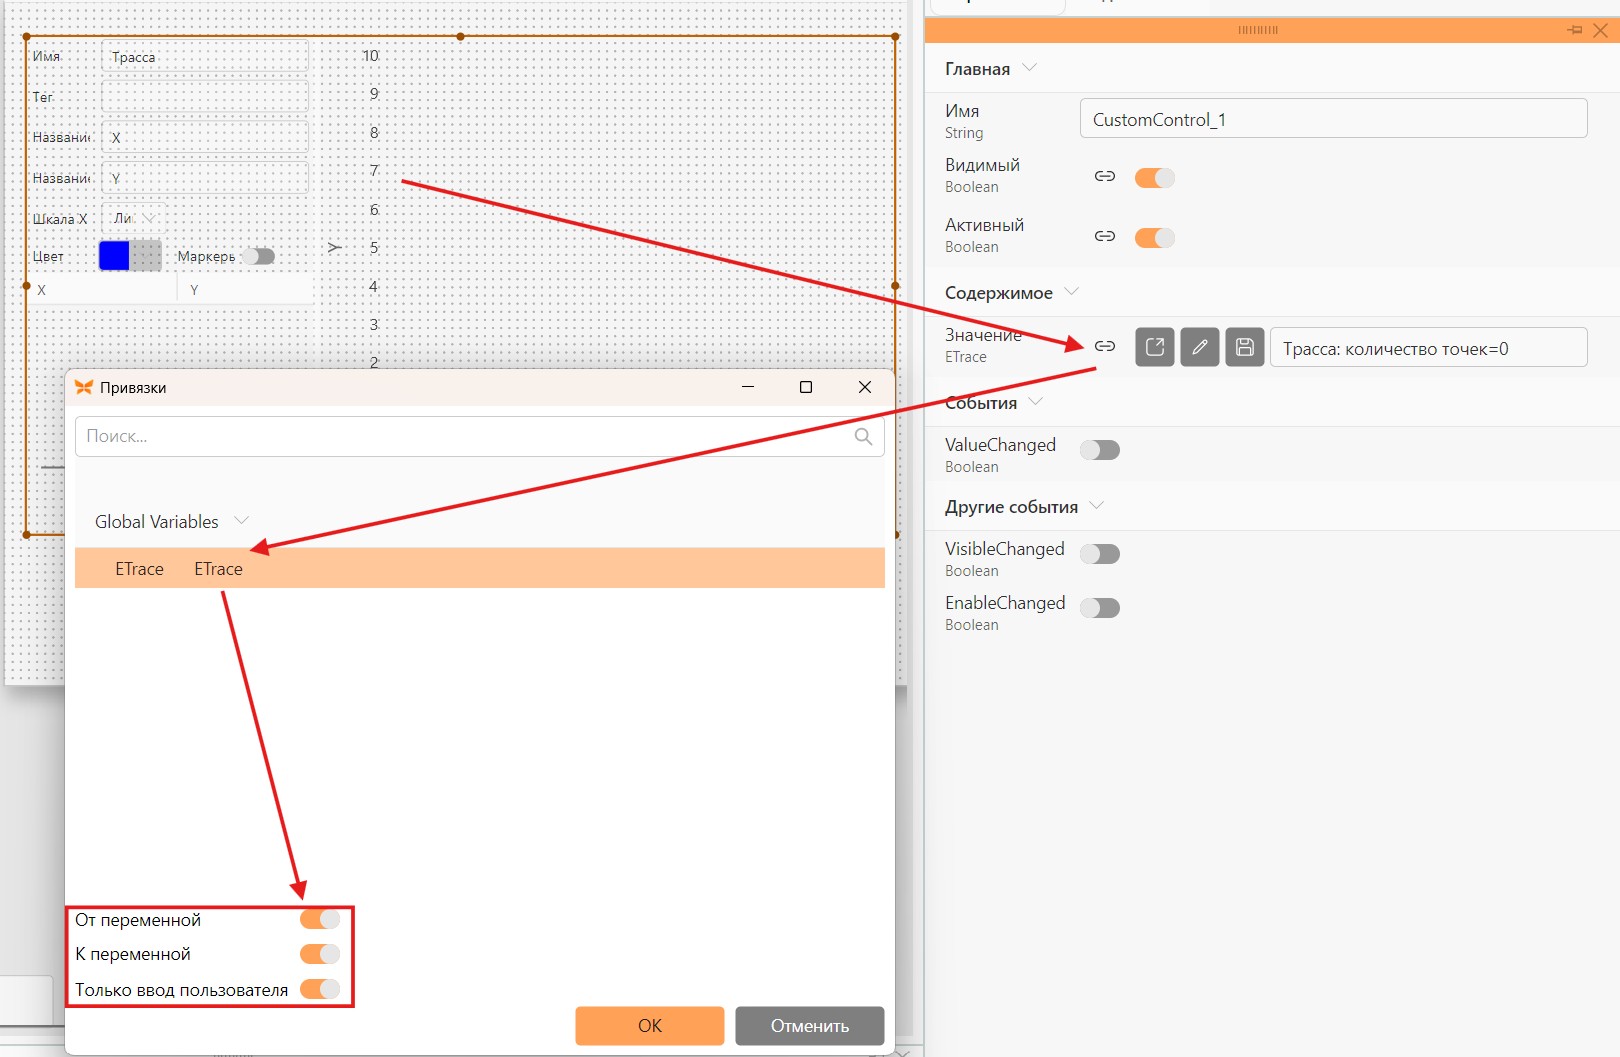Viewport: 1620px width, 1057px height.
Task: Click the save floppy icon for Значение
Action: coord(1245,347)
